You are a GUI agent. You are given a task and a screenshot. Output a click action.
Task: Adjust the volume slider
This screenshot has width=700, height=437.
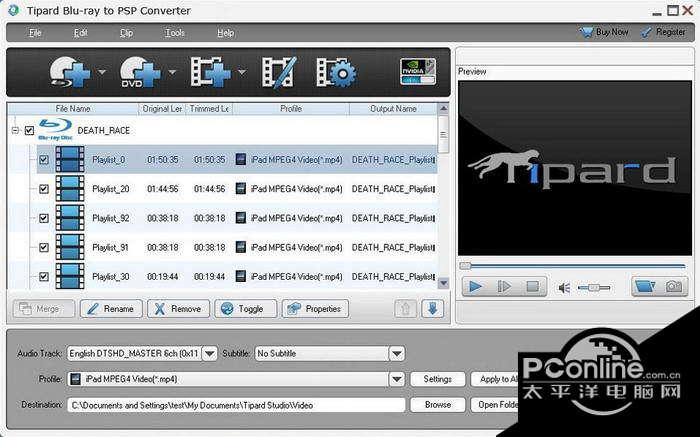tap(594, 288)
